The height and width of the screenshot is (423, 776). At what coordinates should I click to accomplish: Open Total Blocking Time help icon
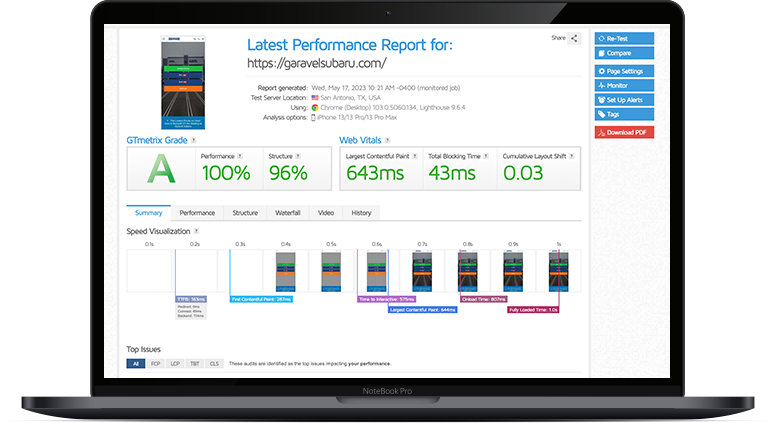click(x=486, y=156)
